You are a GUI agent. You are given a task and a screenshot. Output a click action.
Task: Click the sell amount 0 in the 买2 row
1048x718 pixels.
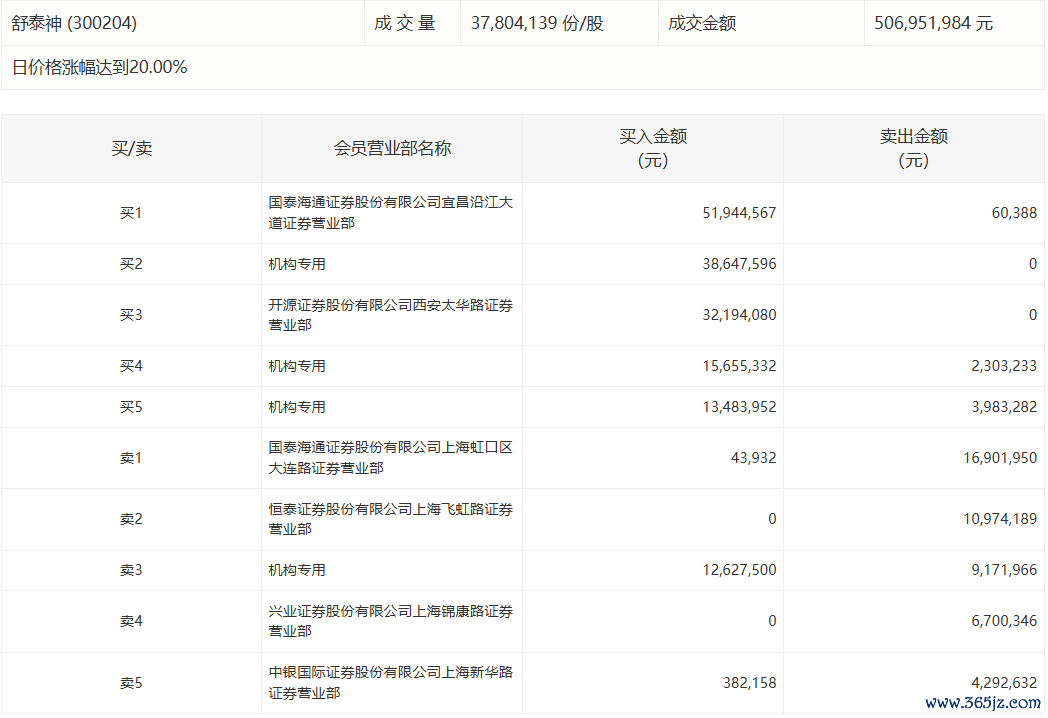1033,264
